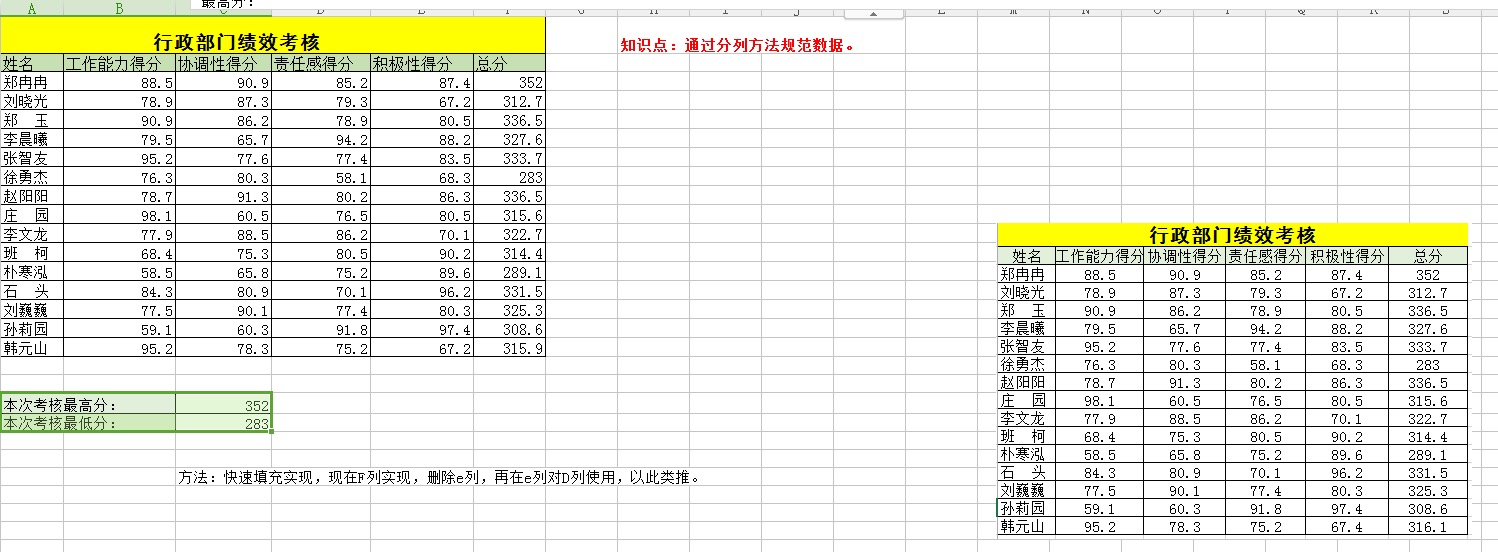Select name 孙莉园 in the right table

pos(1026,508)
